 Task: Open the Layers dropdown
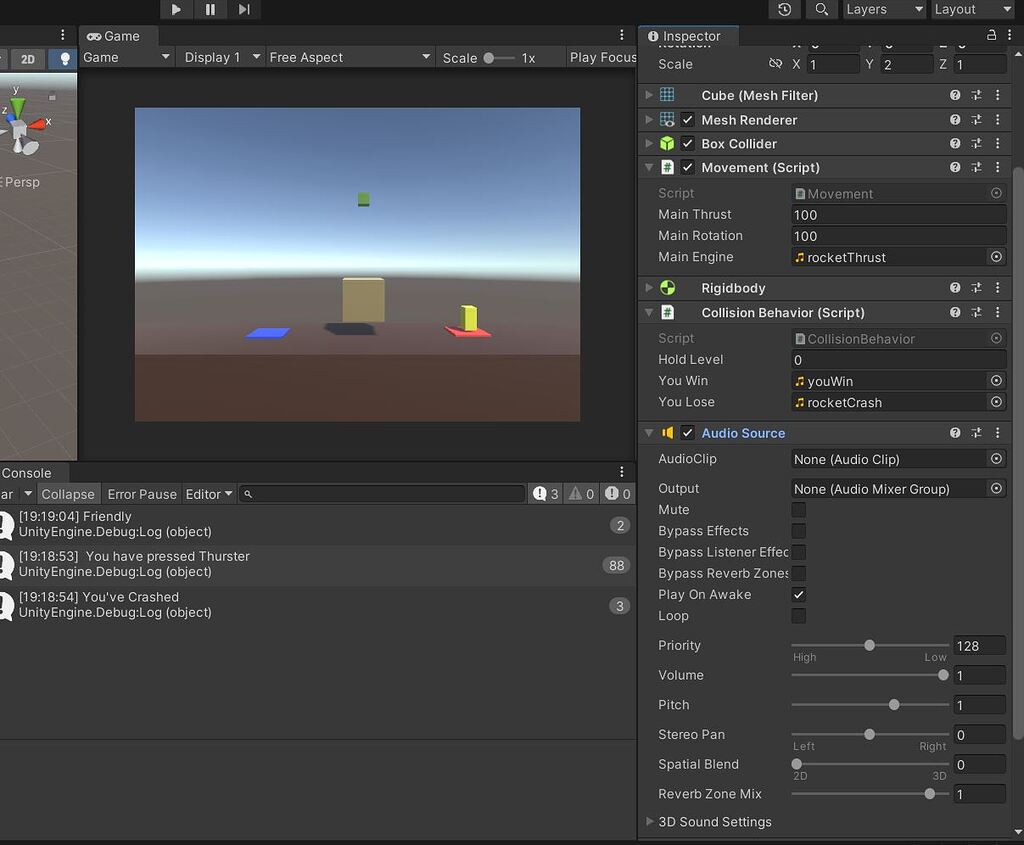[884, 9]
